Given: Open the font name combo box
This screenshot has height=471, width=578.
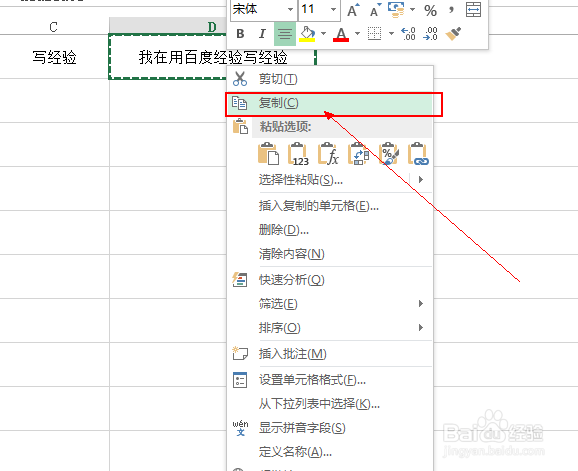Looking at the screenshot, I should tap(263, 9).
